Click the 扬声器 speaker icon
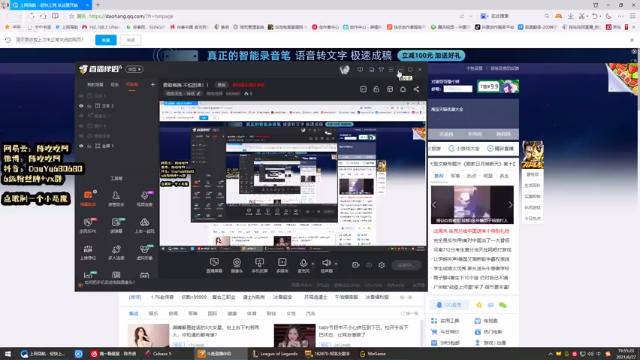This screenshot has width=640, height=360. (x=326, y=264)
